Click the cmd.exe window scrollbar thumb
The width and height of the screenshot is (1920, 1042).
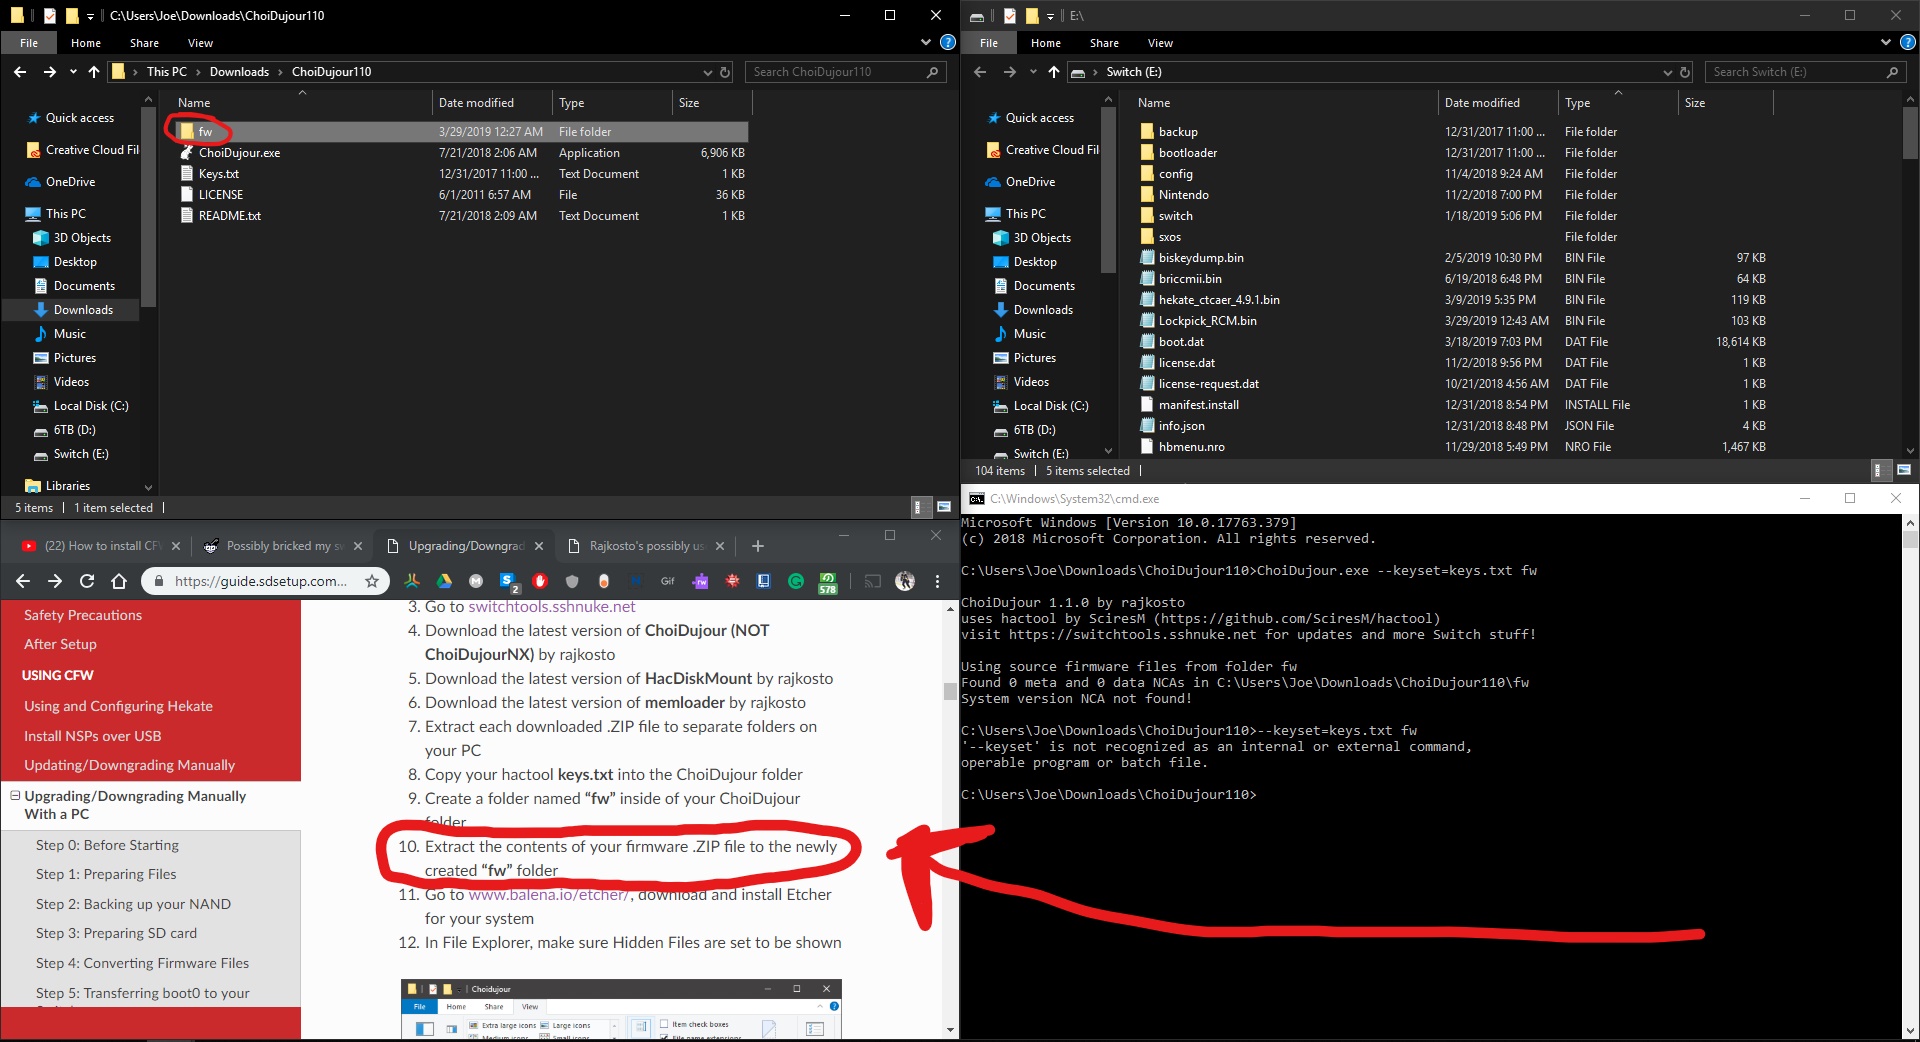[x=1910, y=540]
